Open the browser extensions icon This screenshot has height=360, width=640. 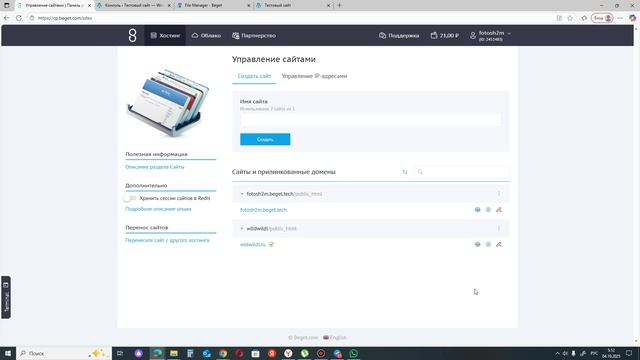pos(584,18)
